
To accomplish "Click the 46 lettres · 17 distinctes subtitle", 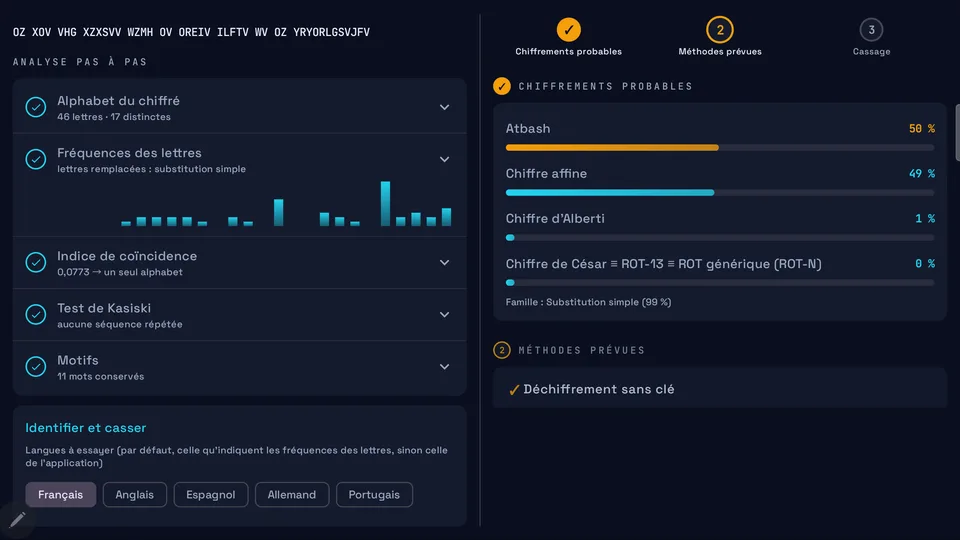I will (114, 116).
